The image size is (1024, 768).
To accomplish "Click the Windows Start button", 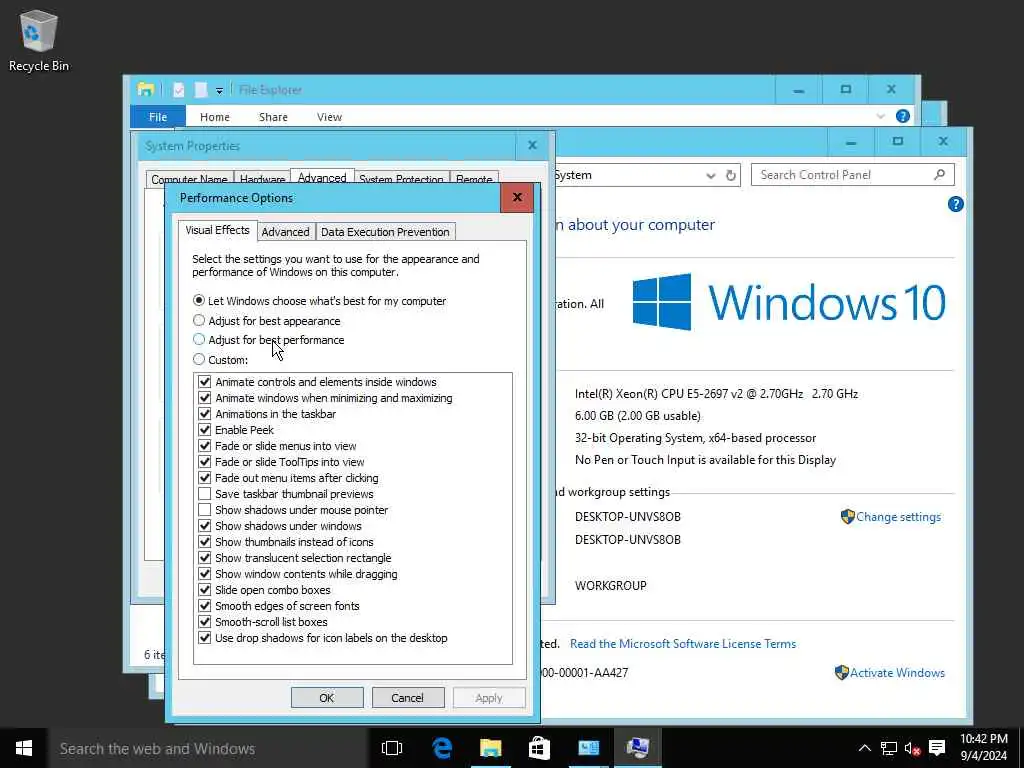I will click(24, 748).
